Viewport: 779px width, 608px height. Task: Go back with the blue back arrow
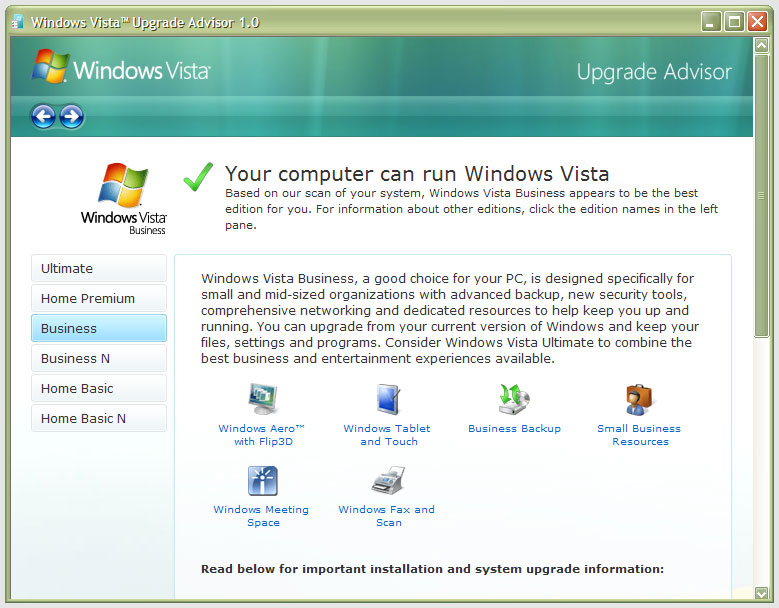(x=43, y=117)
